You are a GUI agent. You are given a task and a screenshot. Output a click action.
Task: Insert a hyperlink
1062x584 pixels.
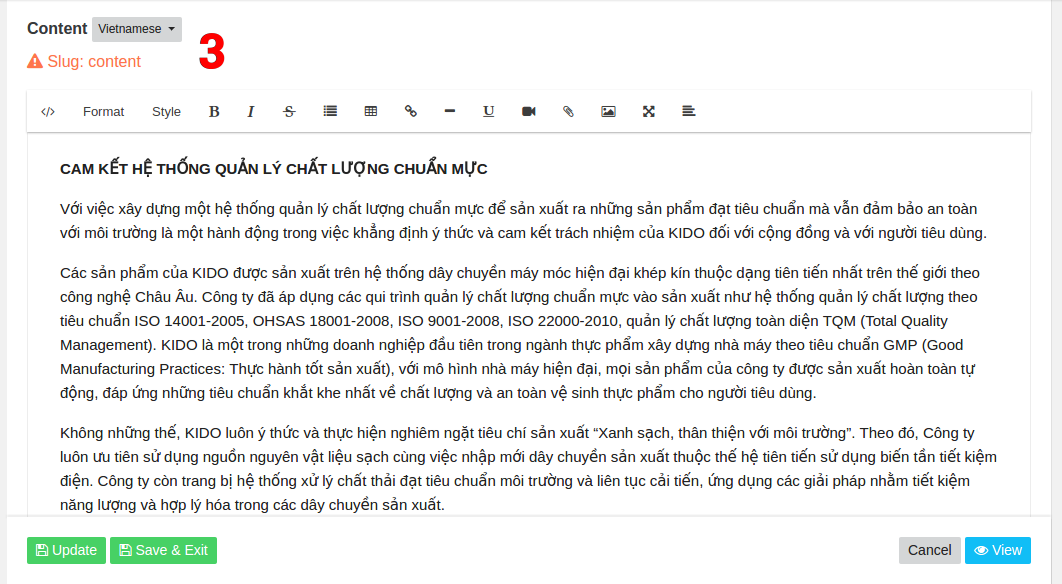[410, 112]
